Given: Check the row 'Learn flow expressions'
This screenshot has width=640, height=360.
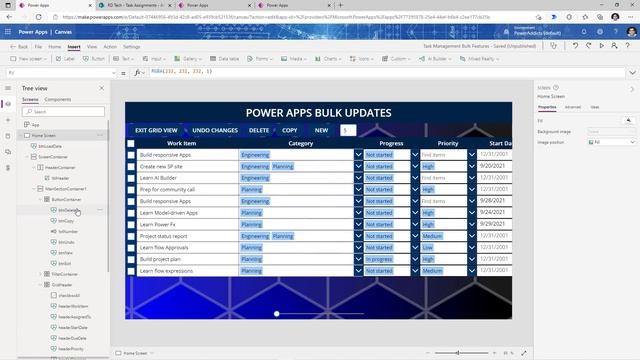Looking at the screenshot, I should (x=131, y=271).
